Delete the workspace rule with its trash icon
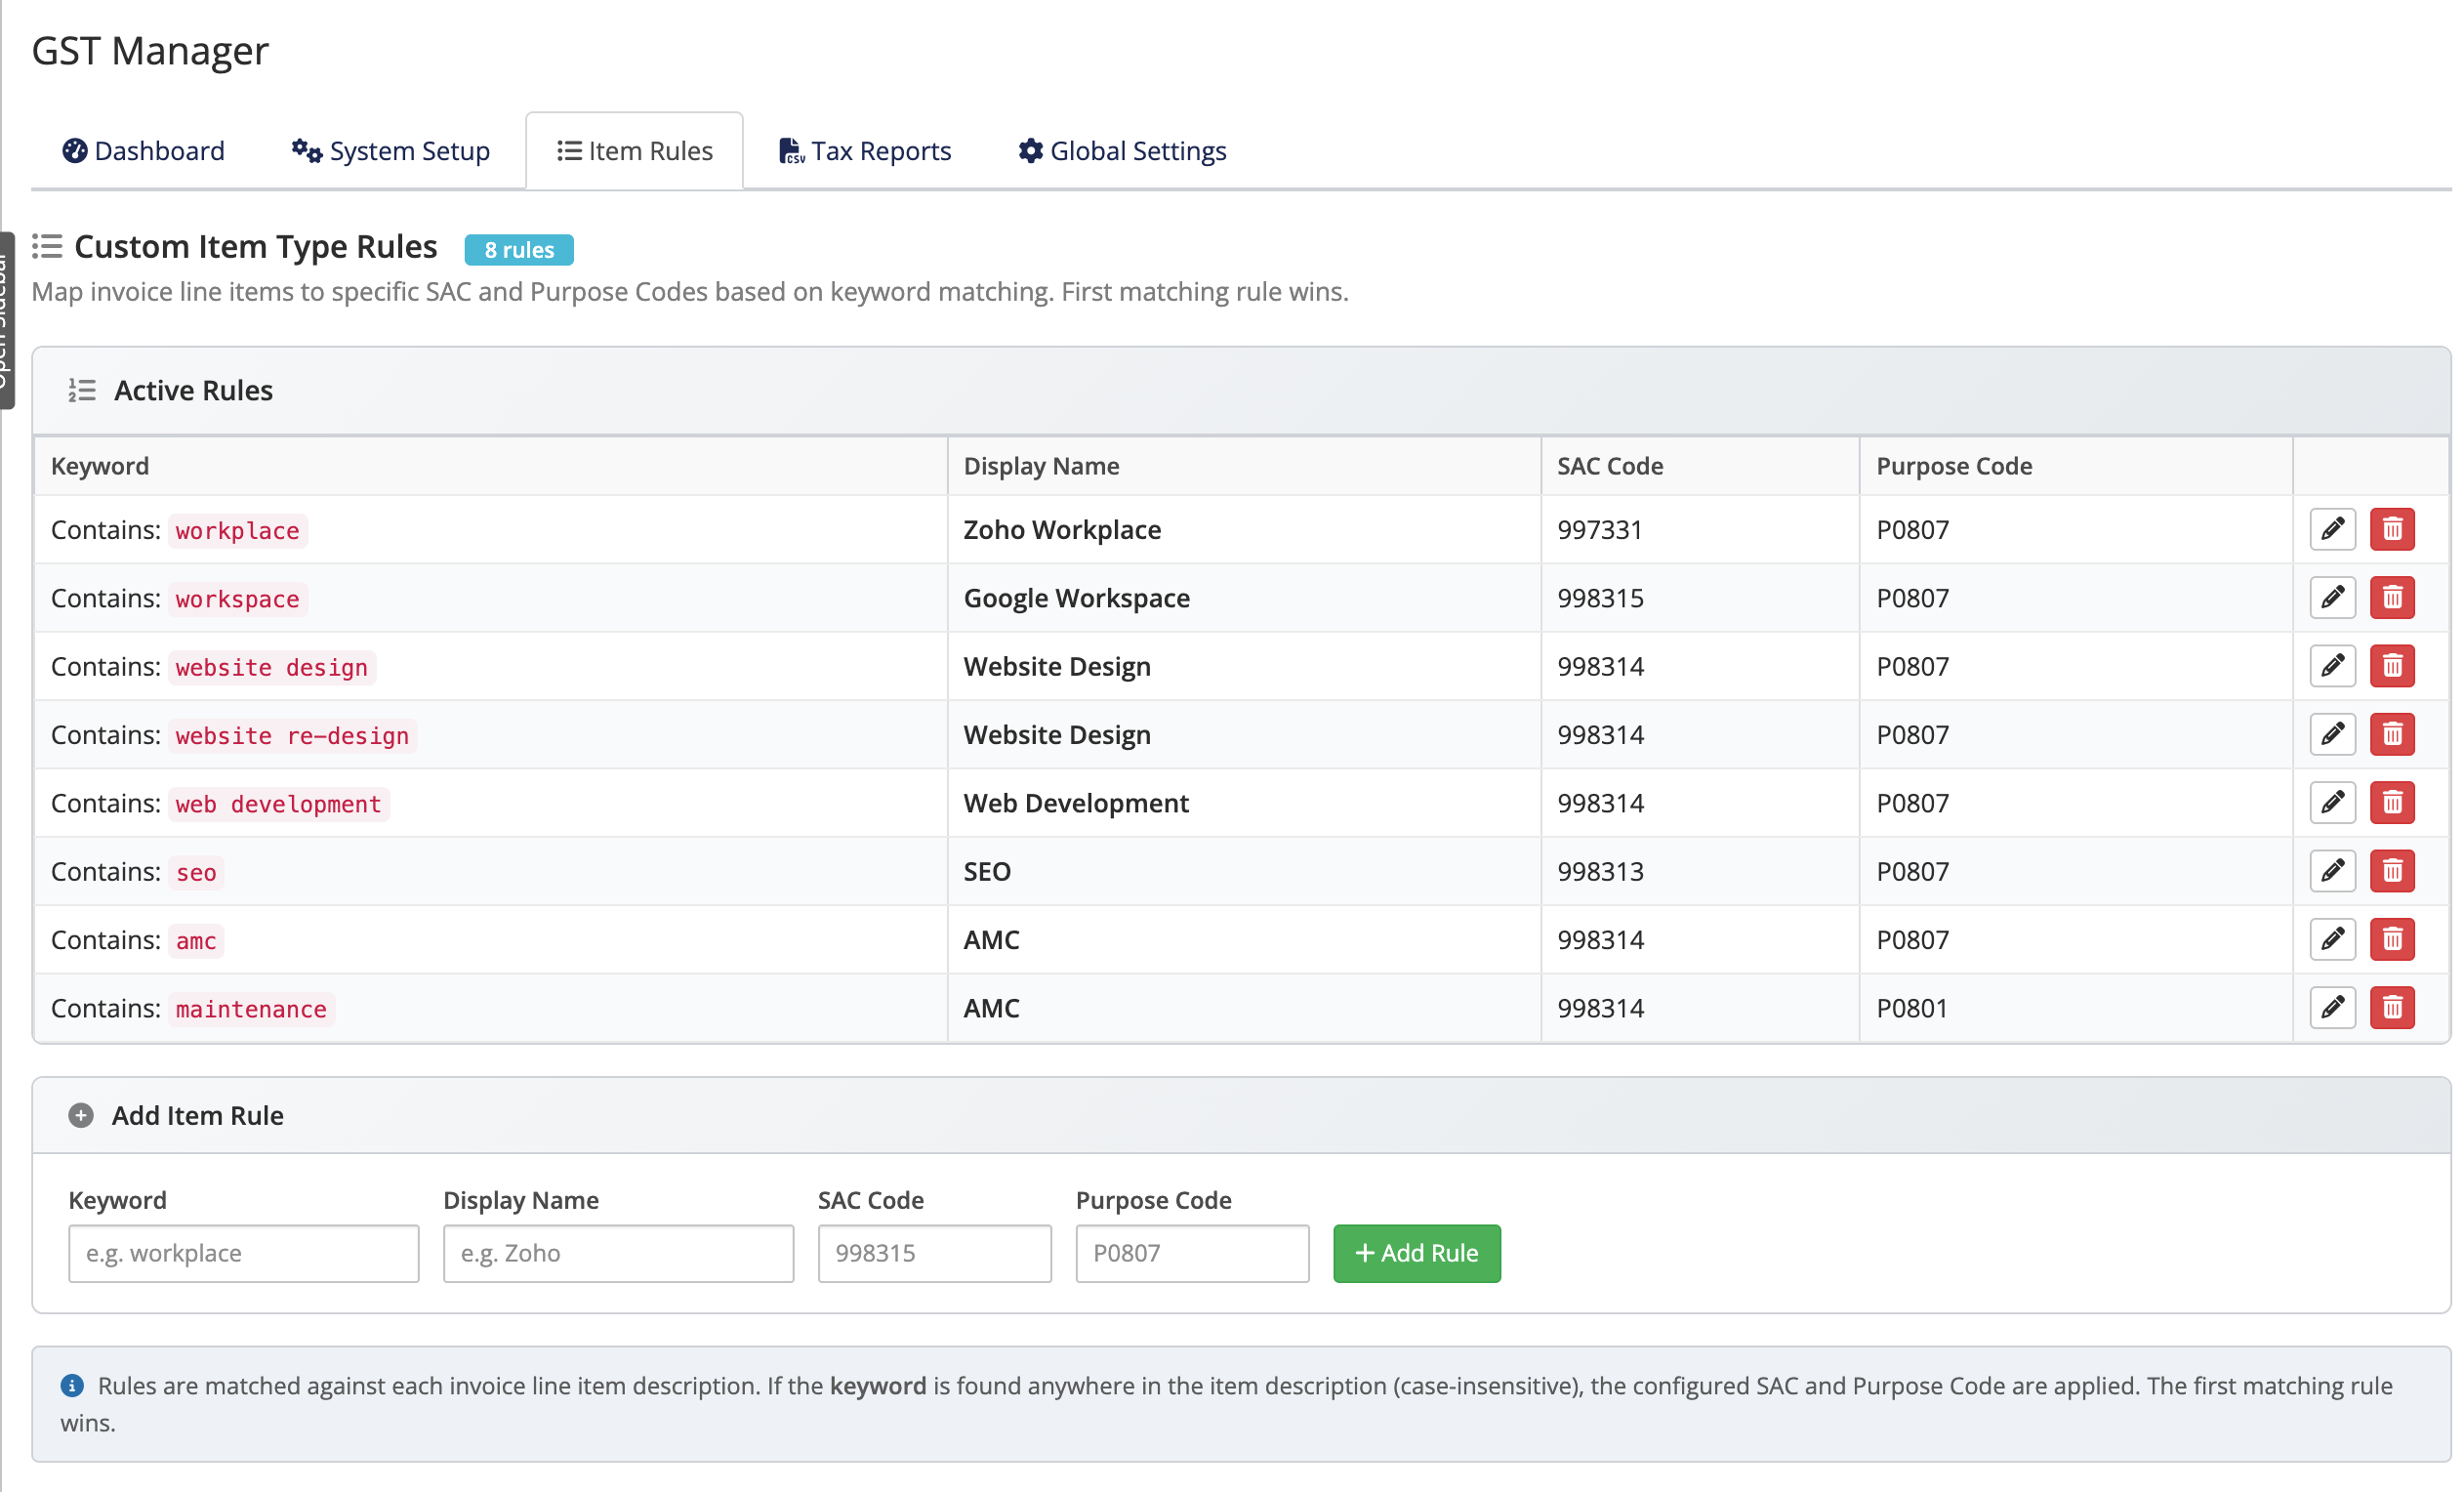Viewport: 2464px width, 1492px height. (2392, 597)
